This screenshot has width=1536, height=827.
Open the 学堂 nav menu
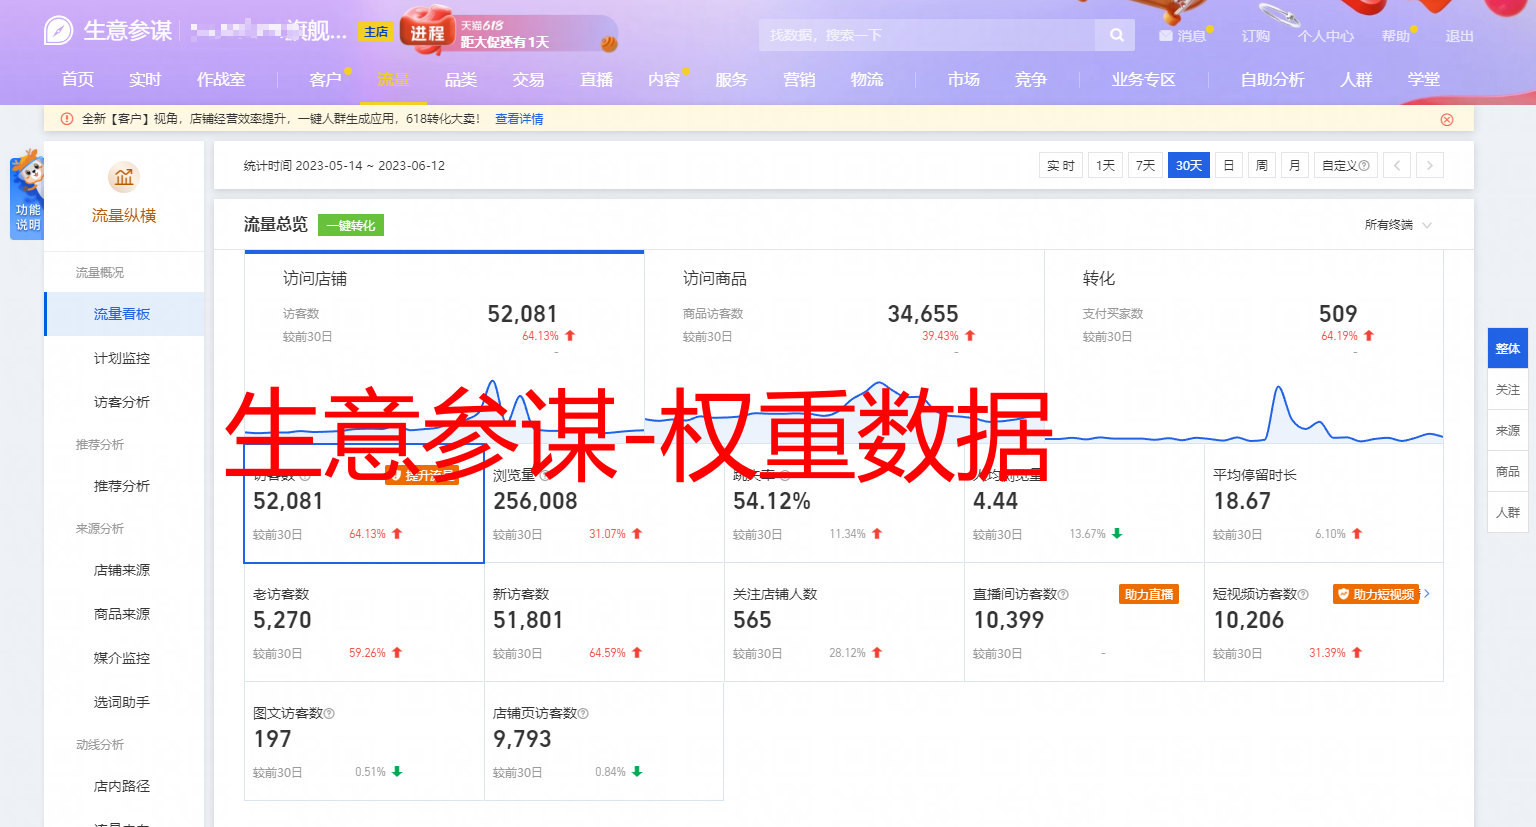(1424, 79)
